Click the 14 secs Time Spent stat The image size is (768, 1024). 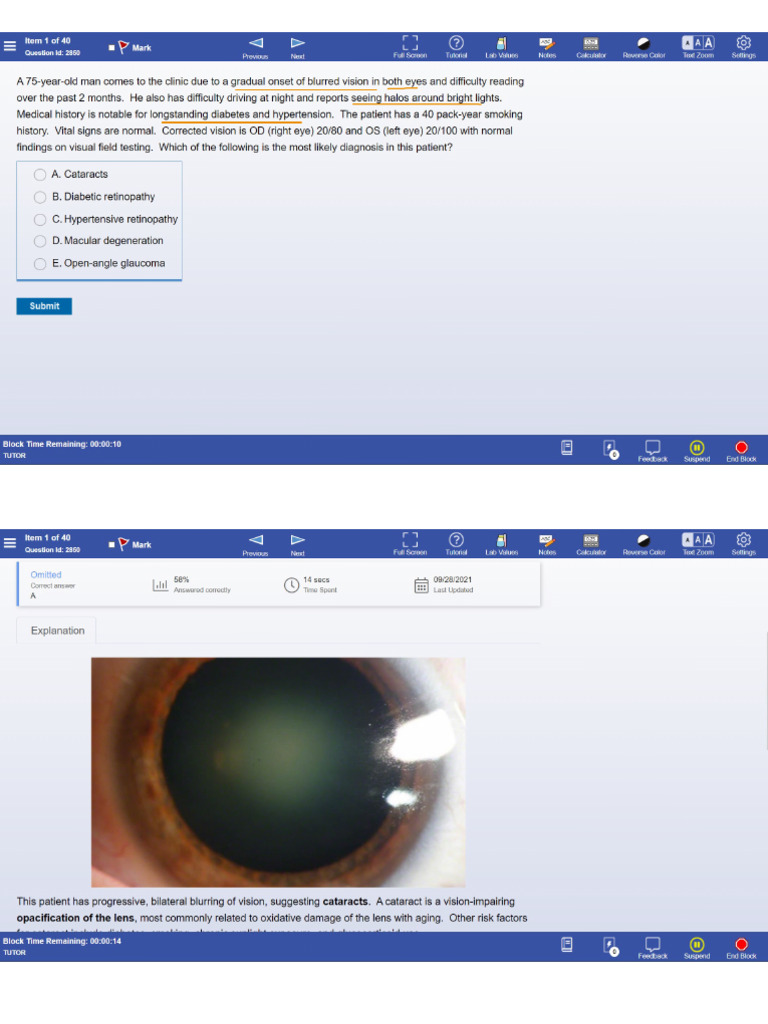tap(311, 584)
